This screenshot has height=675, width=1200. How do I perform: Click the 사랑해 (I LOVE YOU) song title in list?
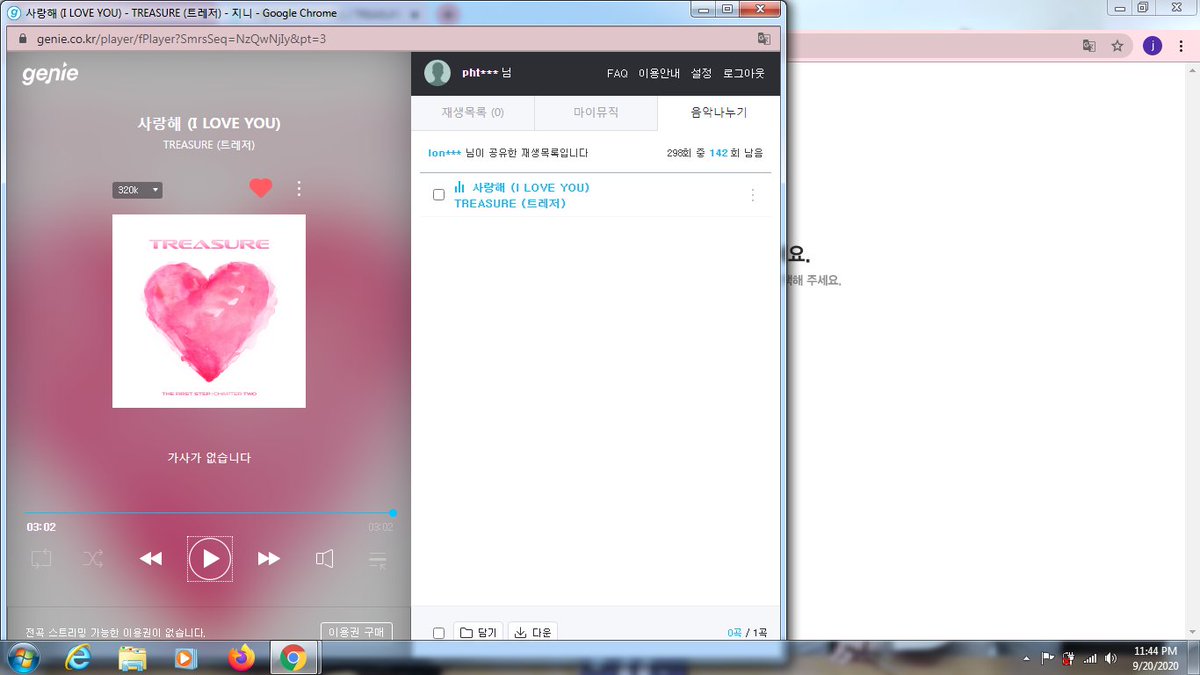[x=531, y=188]
